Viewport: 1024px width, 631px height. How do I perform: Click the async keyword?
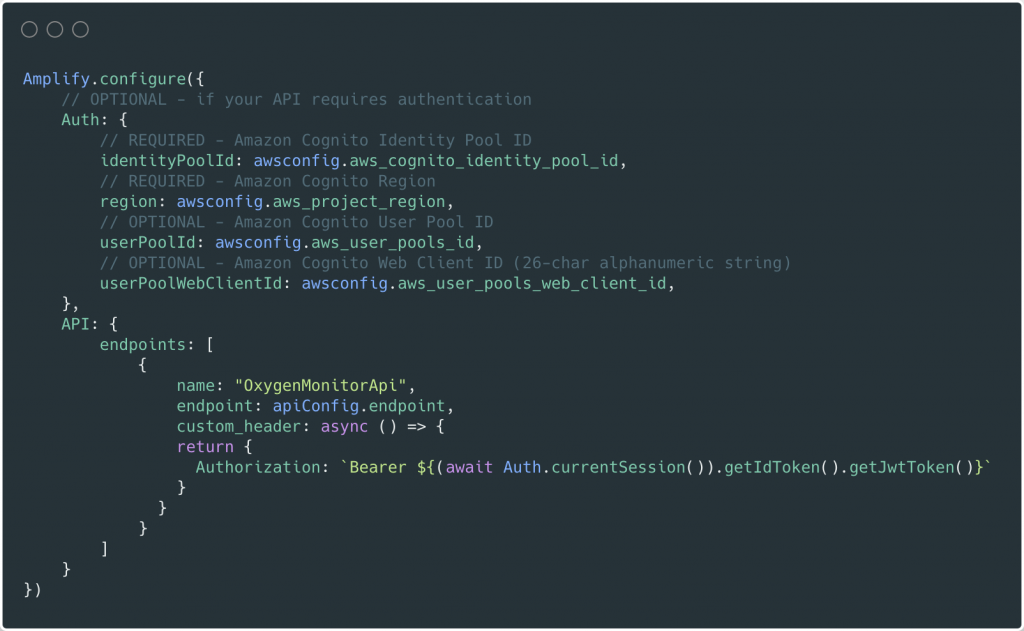tap(344, 427)
